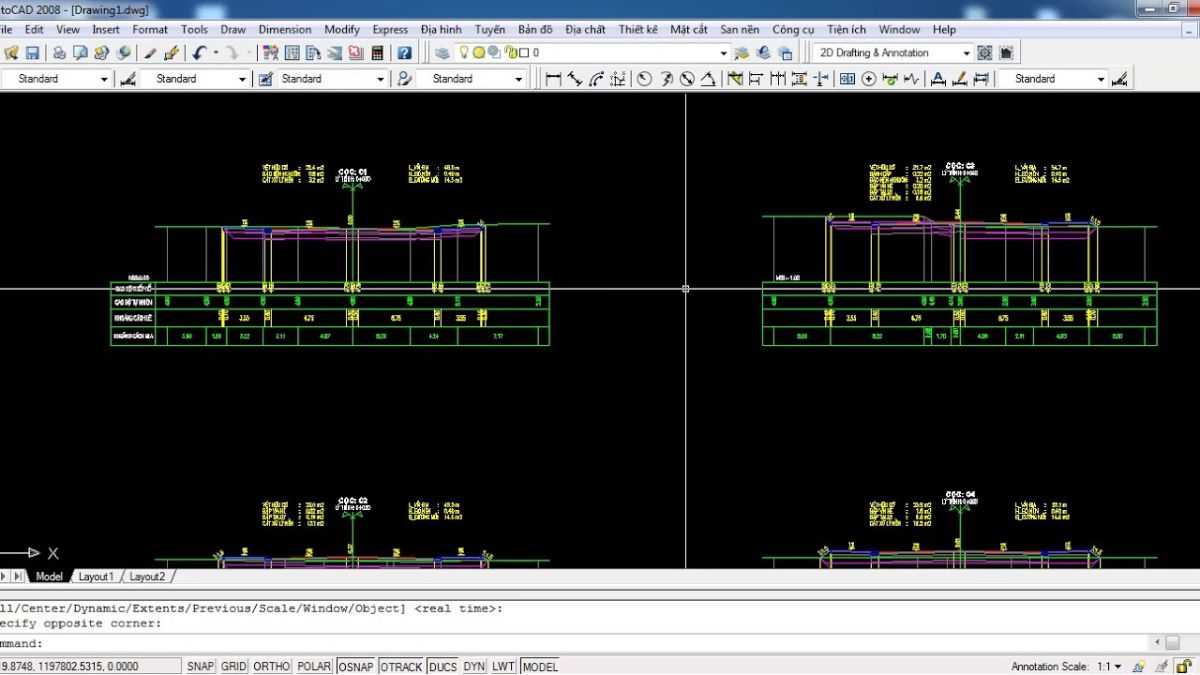Screen dimensions: 1200x675
Task: Click the Save icon in the toolbar
Action: click(x=32, y=53)
